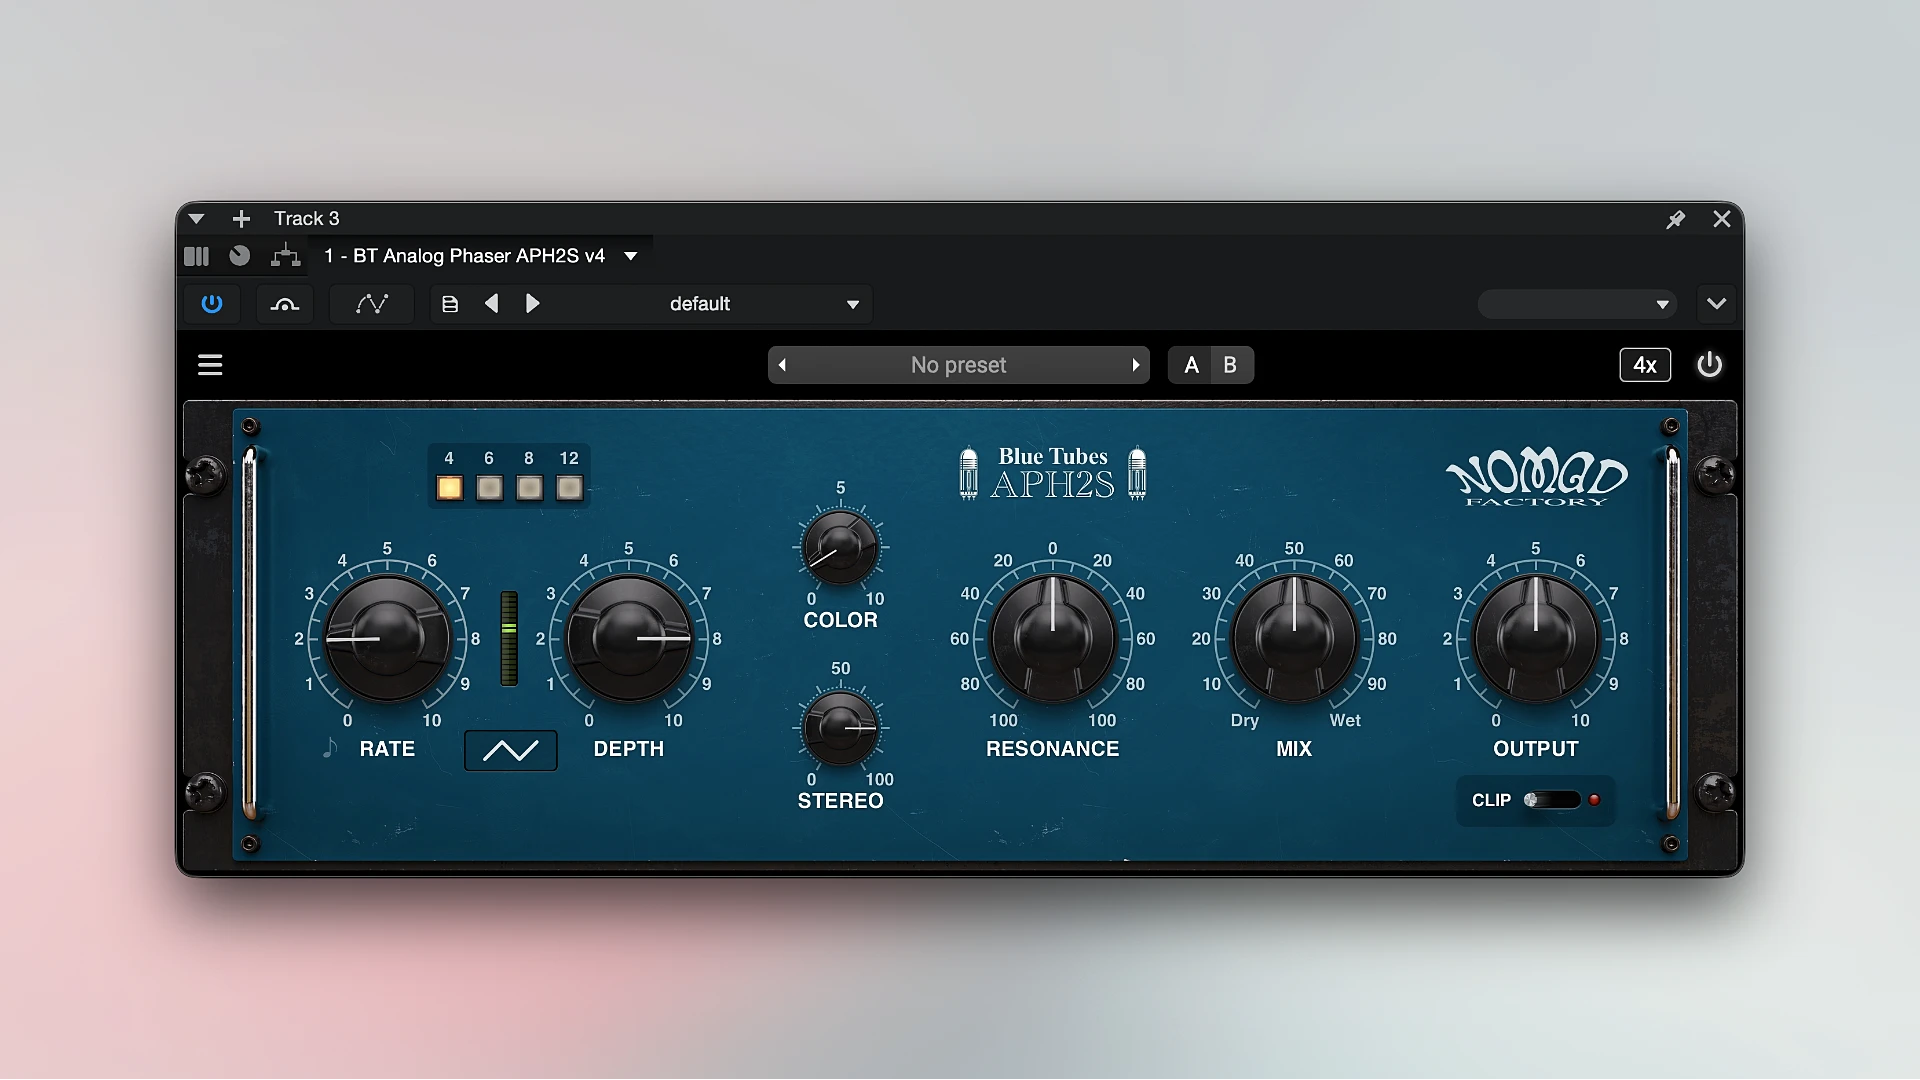Click the STEREO knob

click(840, 727)
